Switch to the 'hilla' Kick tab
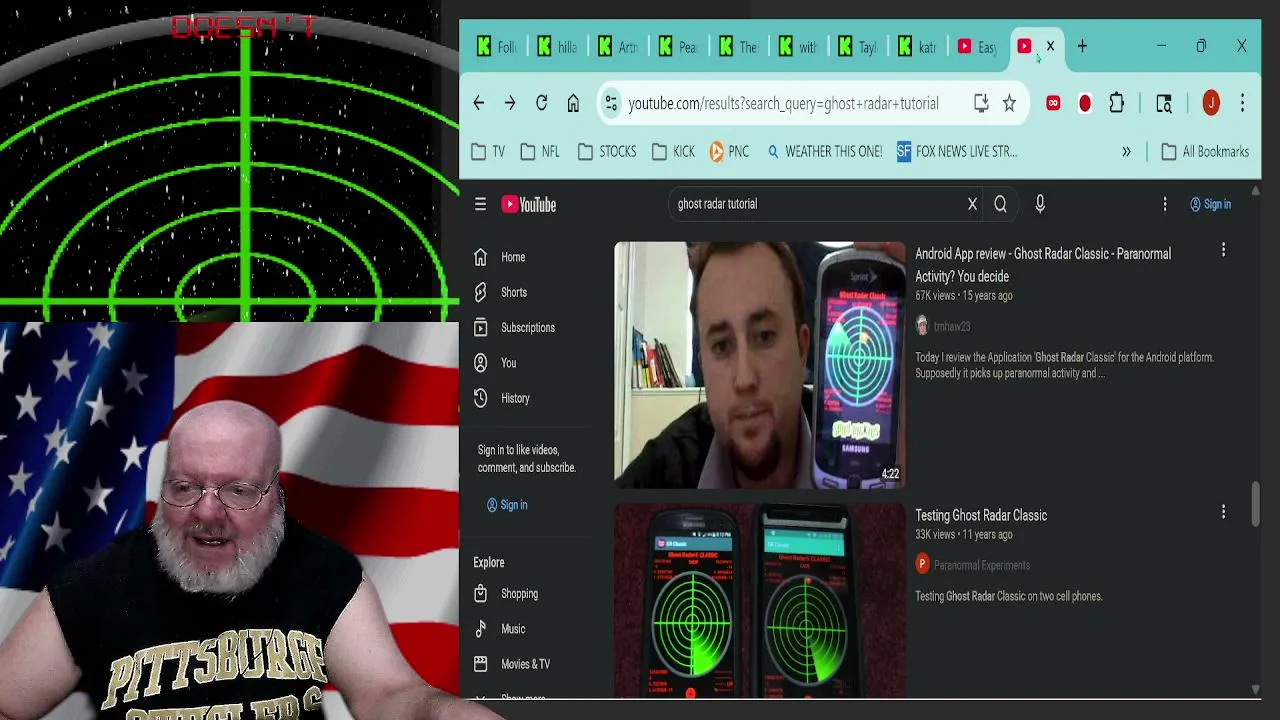Viewport: 1280px width, 720px height. pyautogui.click(x=557, y=47)
